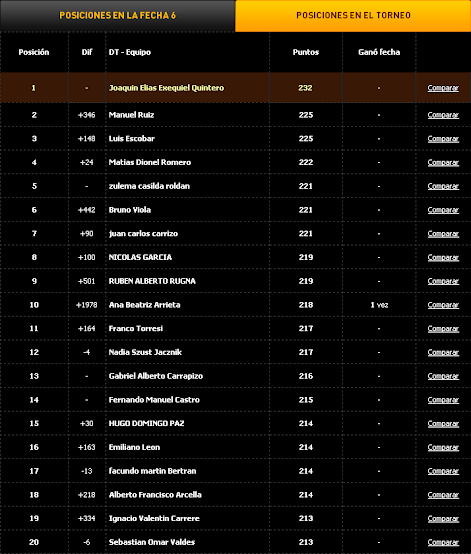Viewport: 471px width, 554px height.
Task: Select the name HUGO DOMINGO PAZ
Action: pos(147,424)
